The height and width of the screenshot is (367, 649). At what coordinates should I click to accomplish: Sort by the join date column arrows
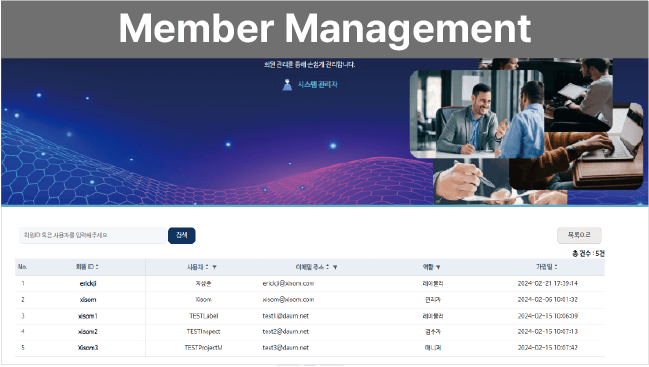(556, 267)
